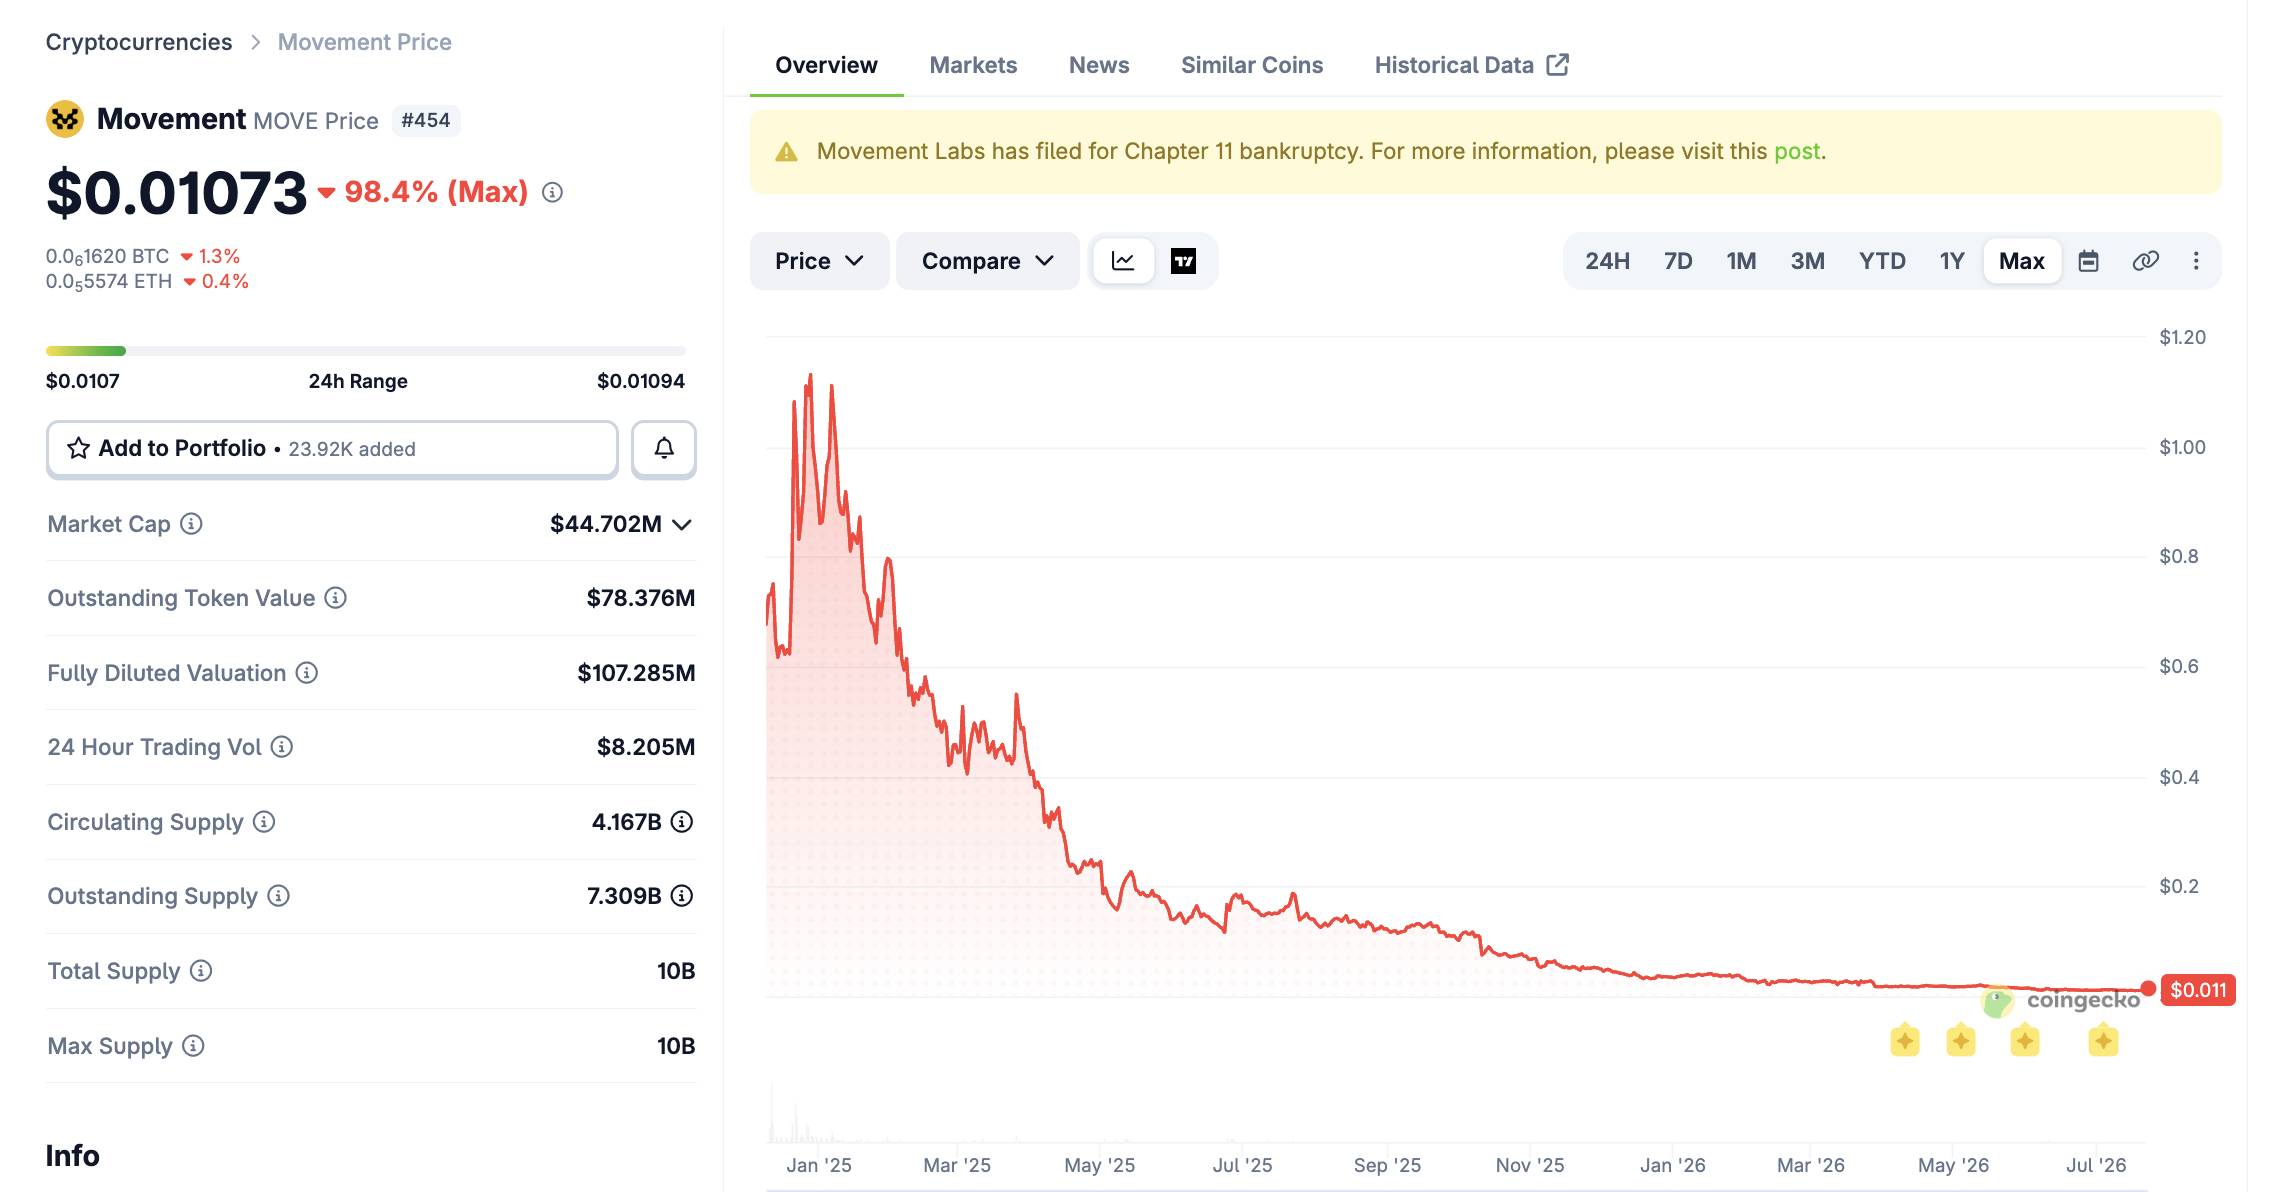This screenshot has height=1192, width=2272.
Task: Click the $0.011 current price label on chart
Action: pyautogui.click(x=2198, y=990)
